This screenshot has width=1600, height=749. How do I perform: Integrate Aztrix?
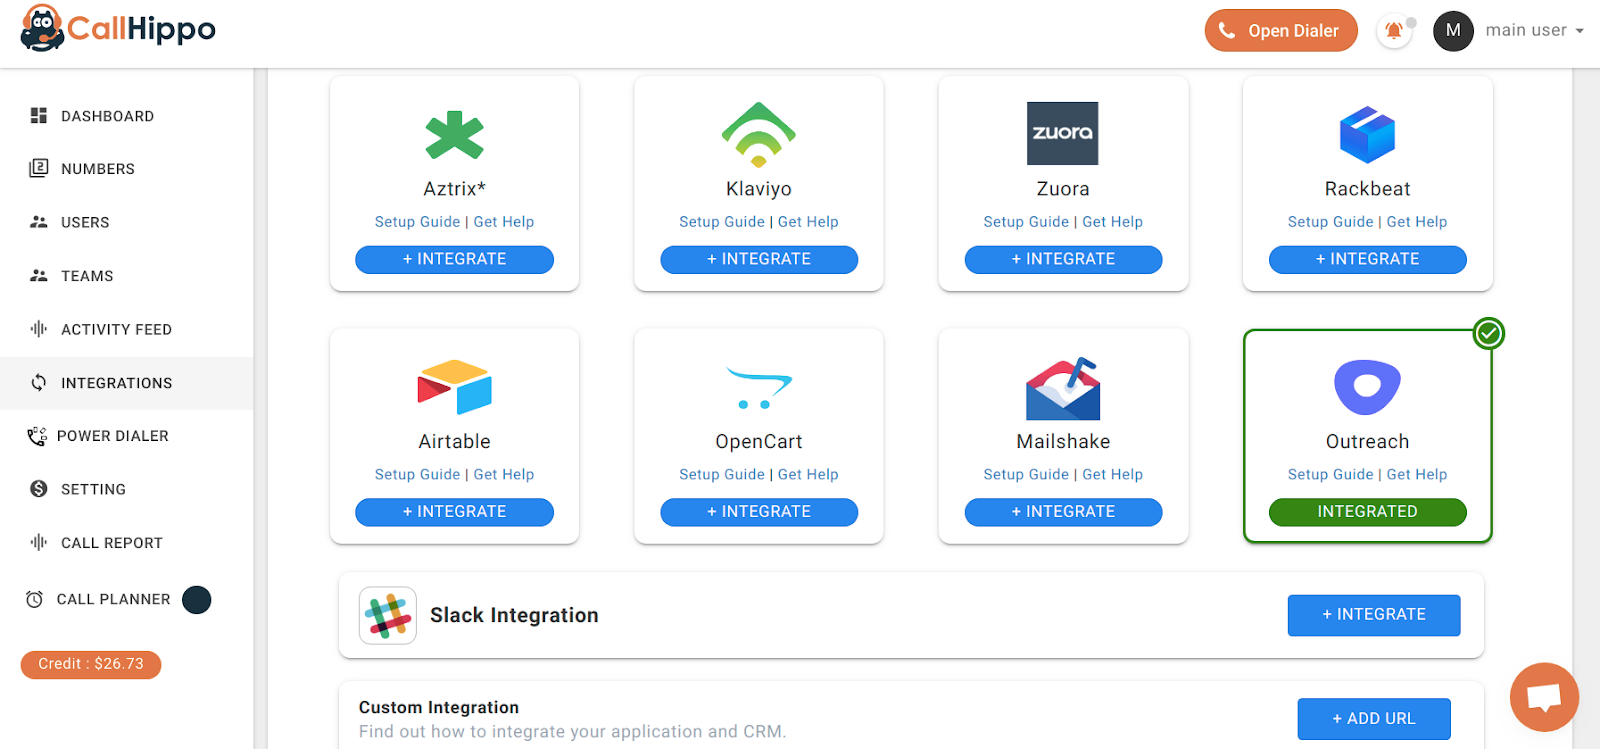click(455, 259)
